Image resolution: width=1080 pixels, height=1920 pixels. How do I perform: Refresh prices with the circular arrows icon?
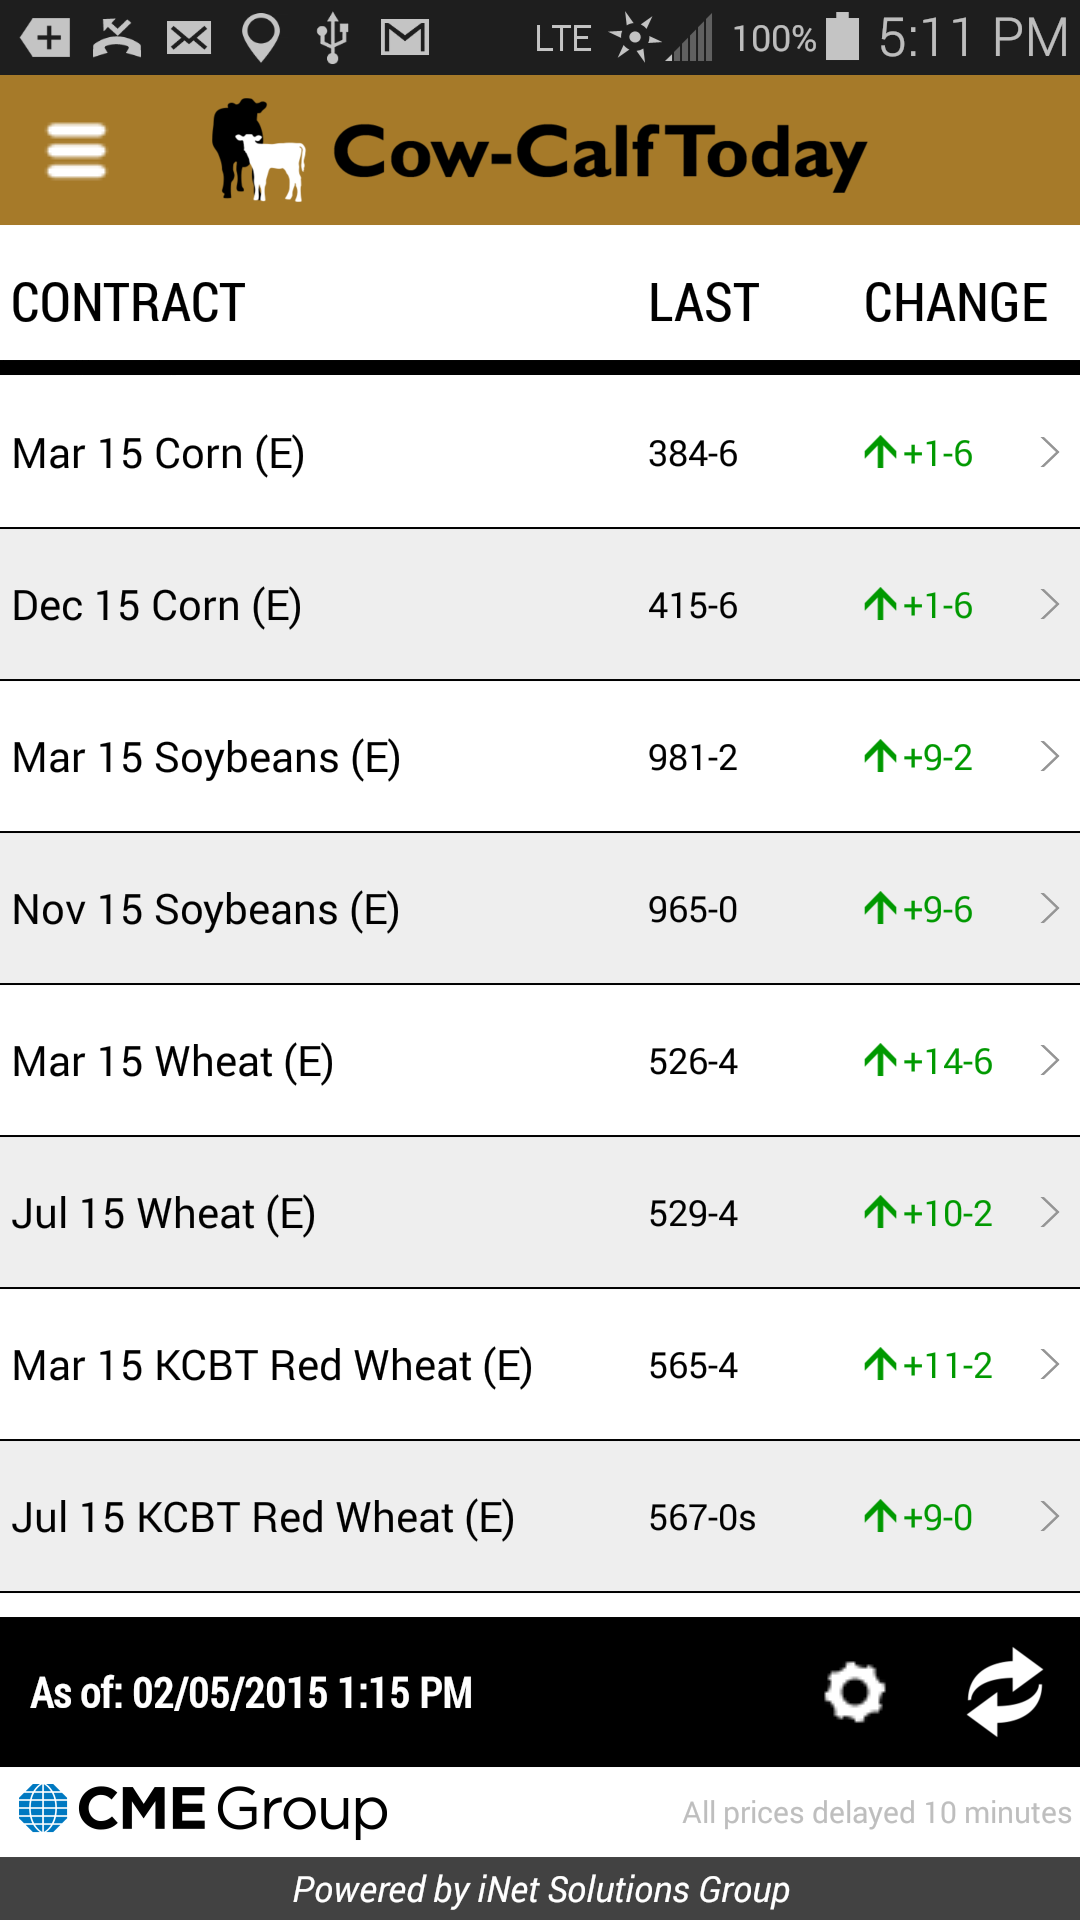pos(1005,1692)
